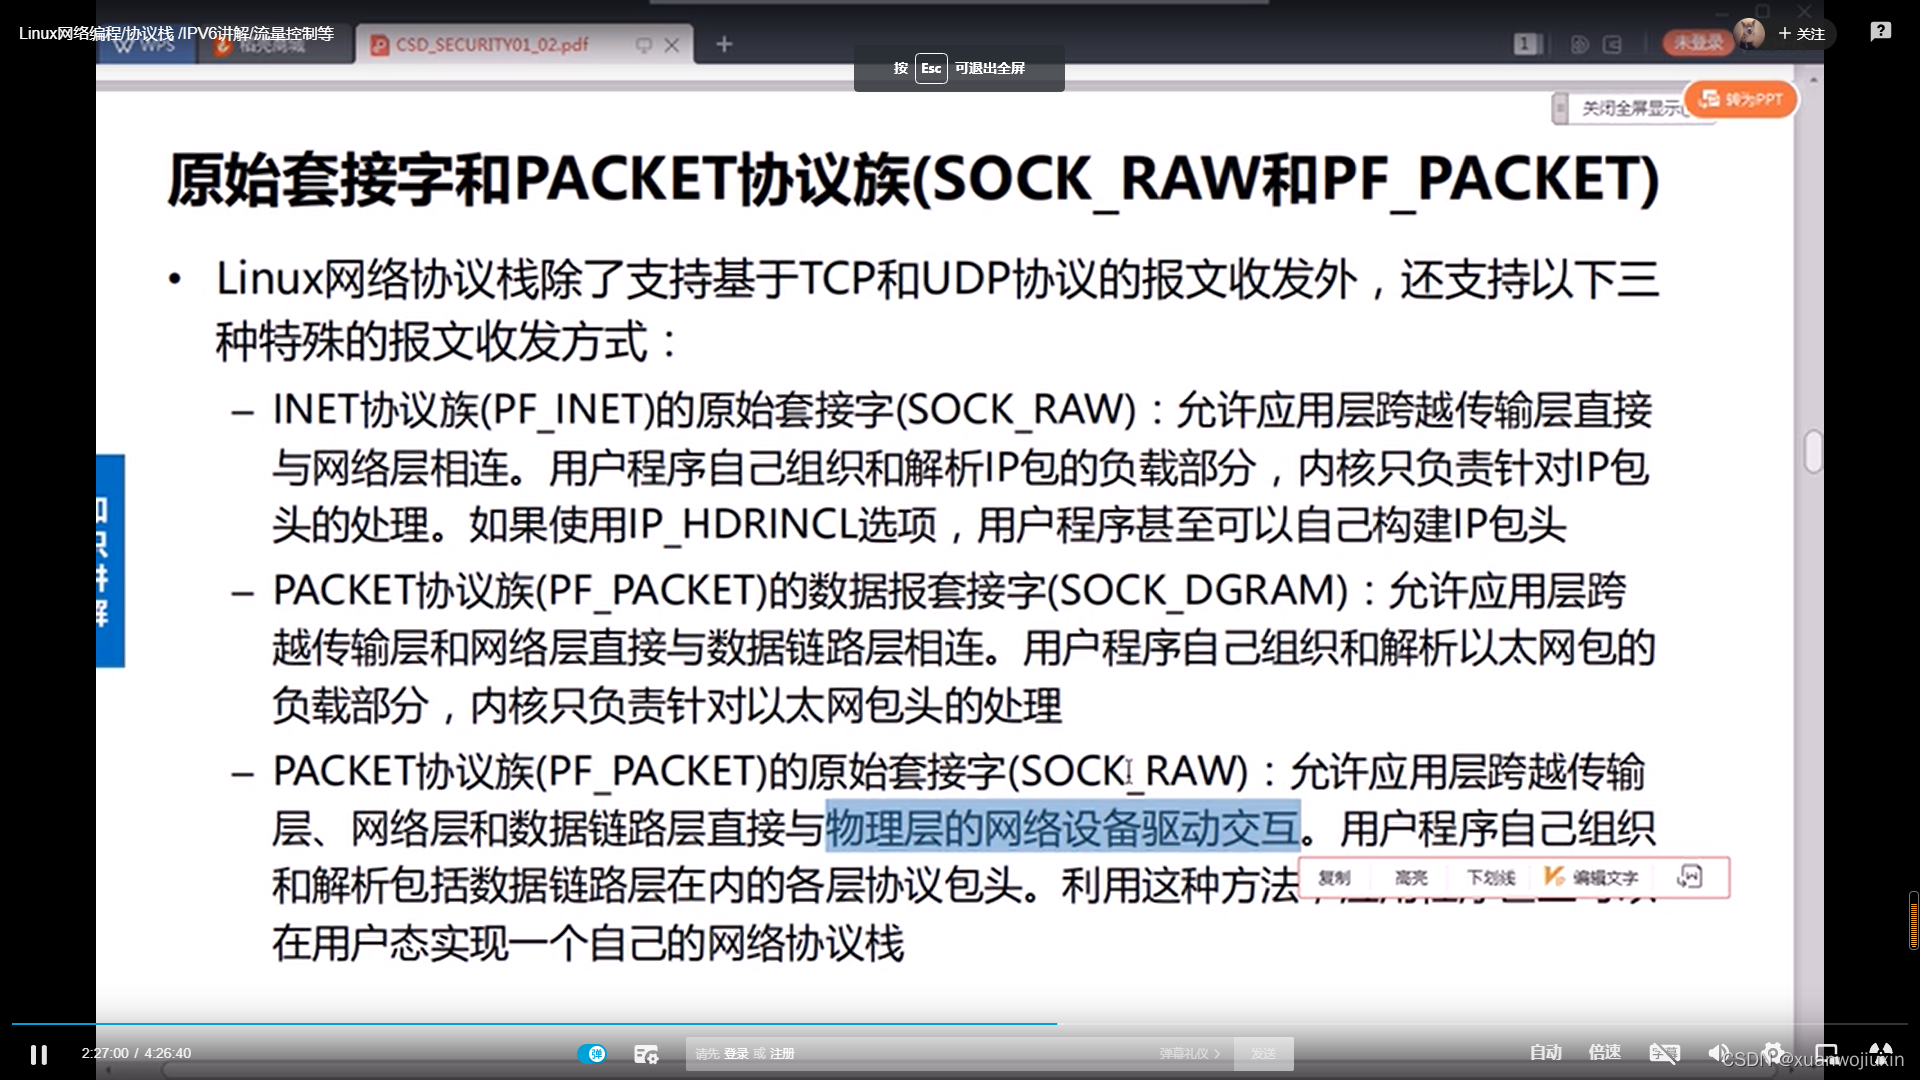Pause the video playback
The height and width of the screenshot is (1080, 1920).
38,1054
